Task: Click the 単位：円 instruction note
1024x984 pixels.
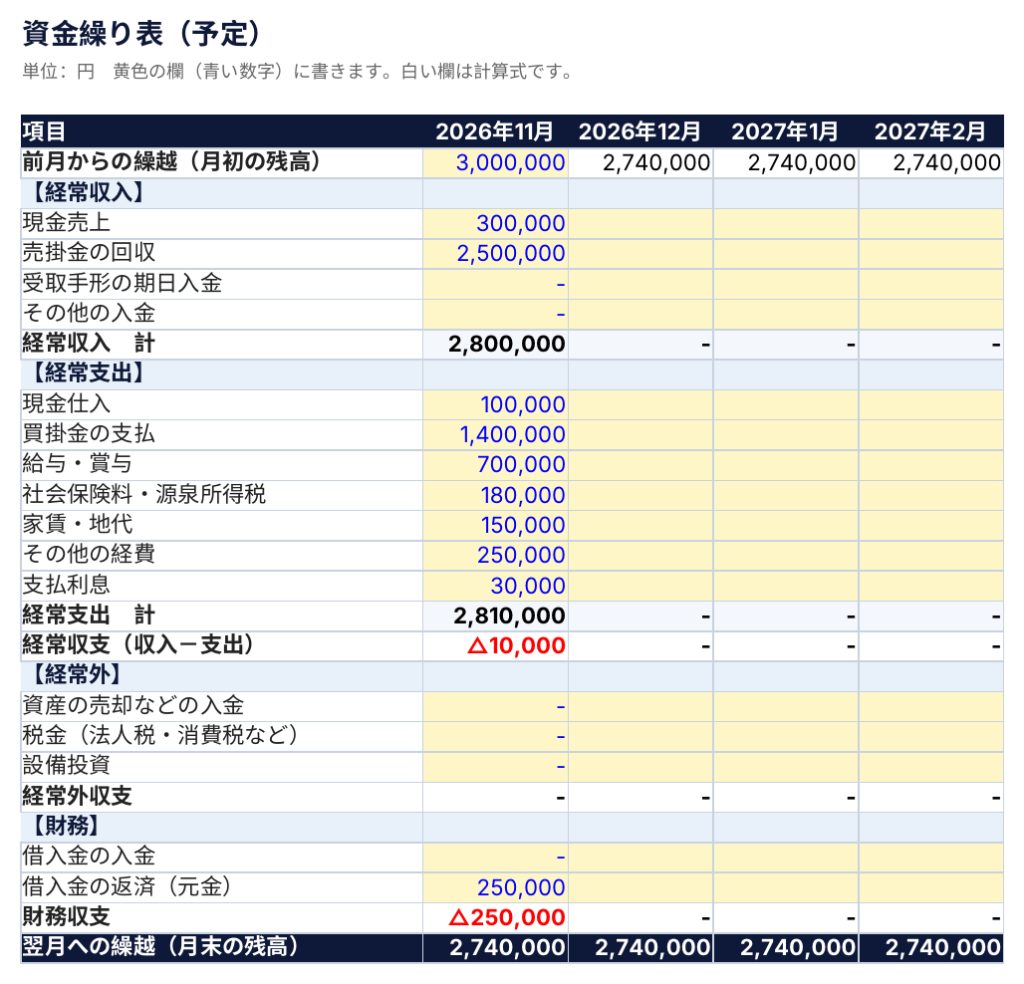Action: click(x=297, y=71)
